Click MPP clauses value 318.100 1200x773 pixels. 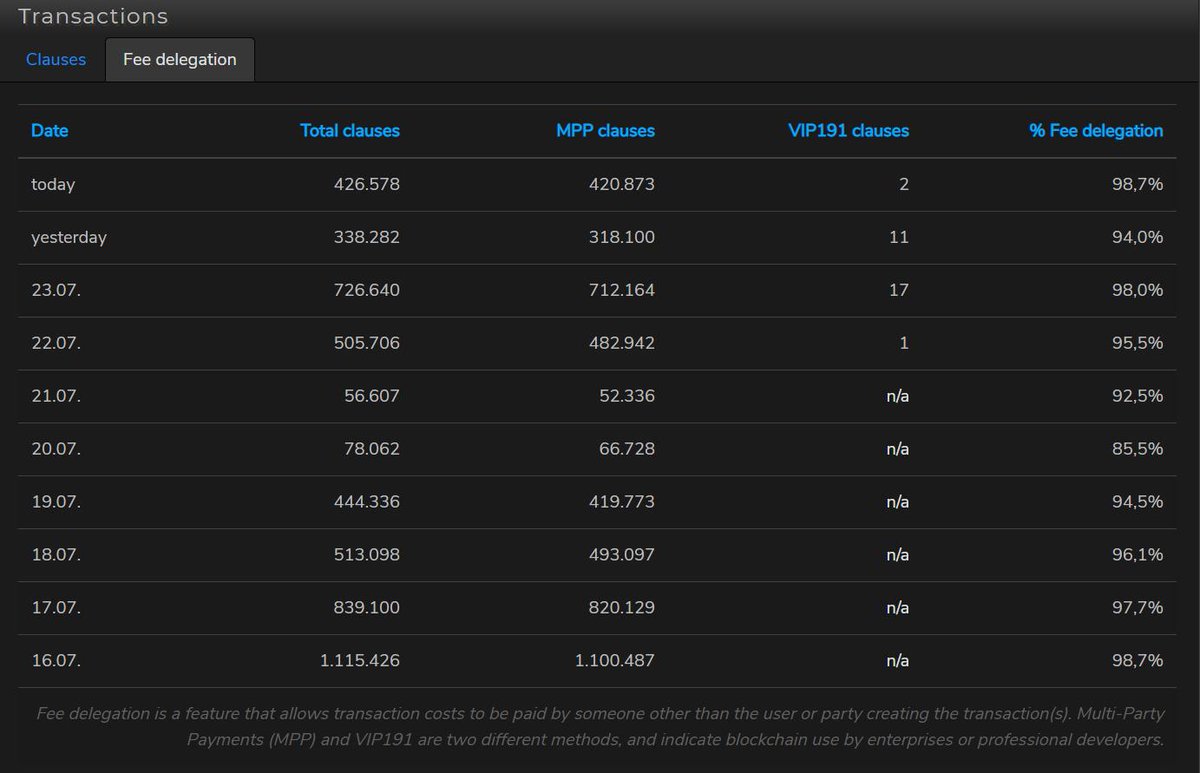[622, 237]
